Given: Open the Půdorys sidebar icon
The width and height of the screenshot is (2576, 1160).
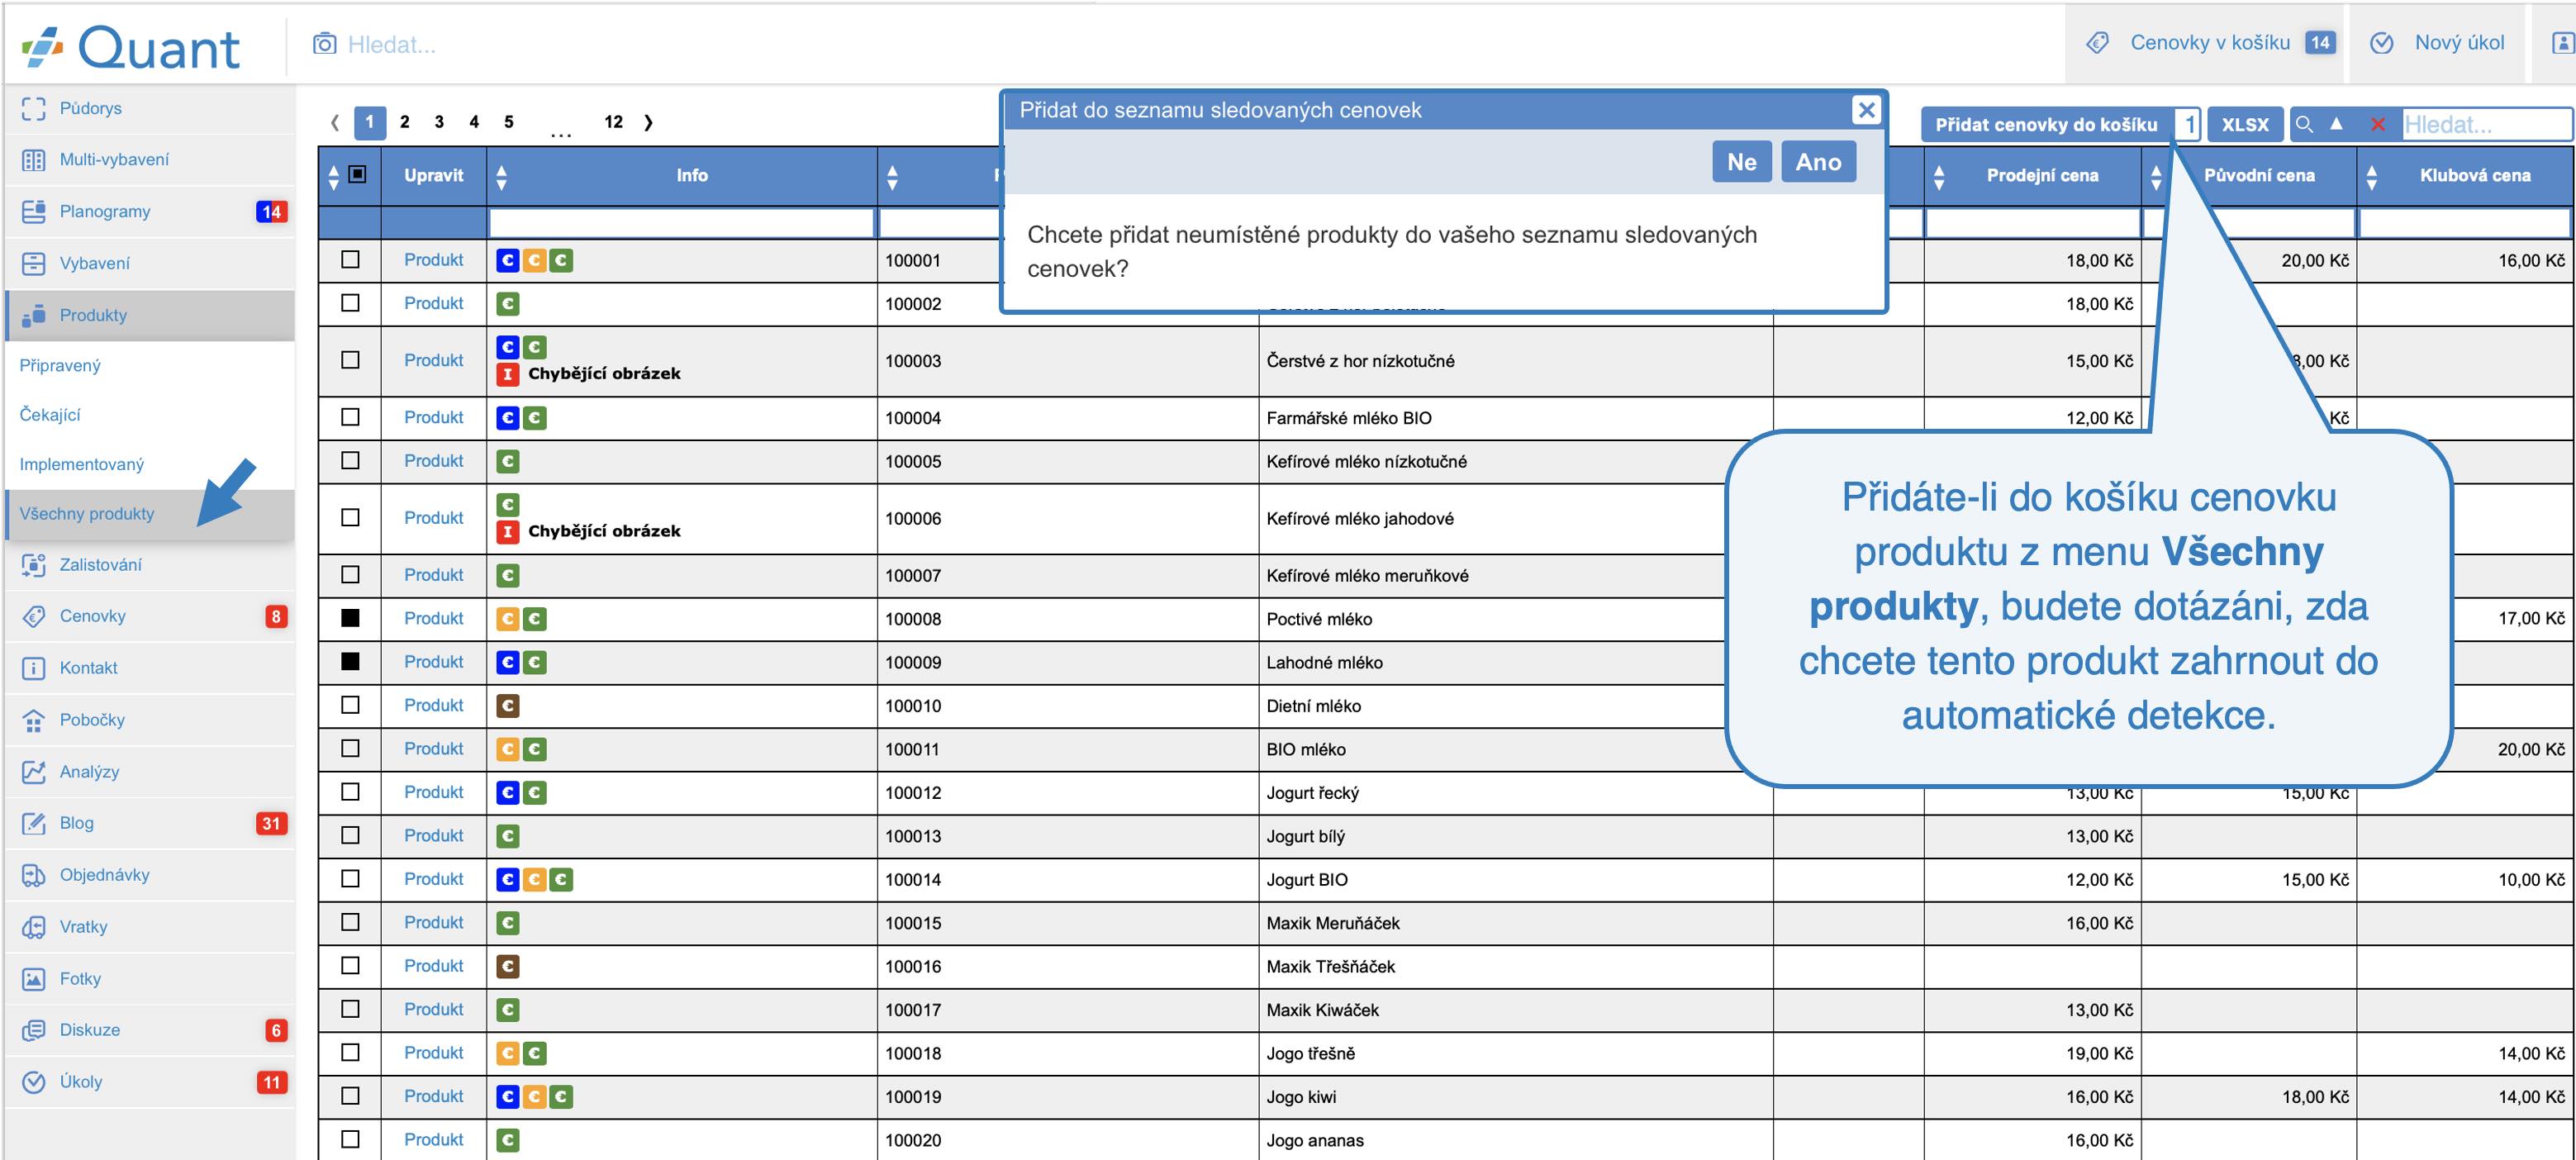Looking at the screenshot, I should [33, 108].
